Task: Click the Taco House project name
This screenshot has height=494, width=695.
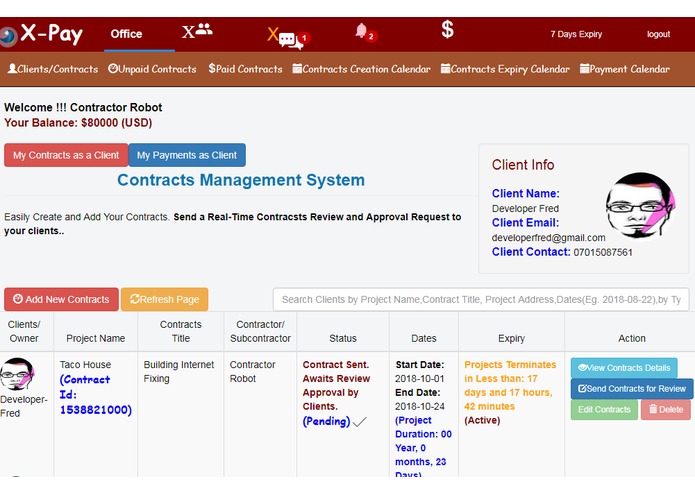Action: (86, 365)
